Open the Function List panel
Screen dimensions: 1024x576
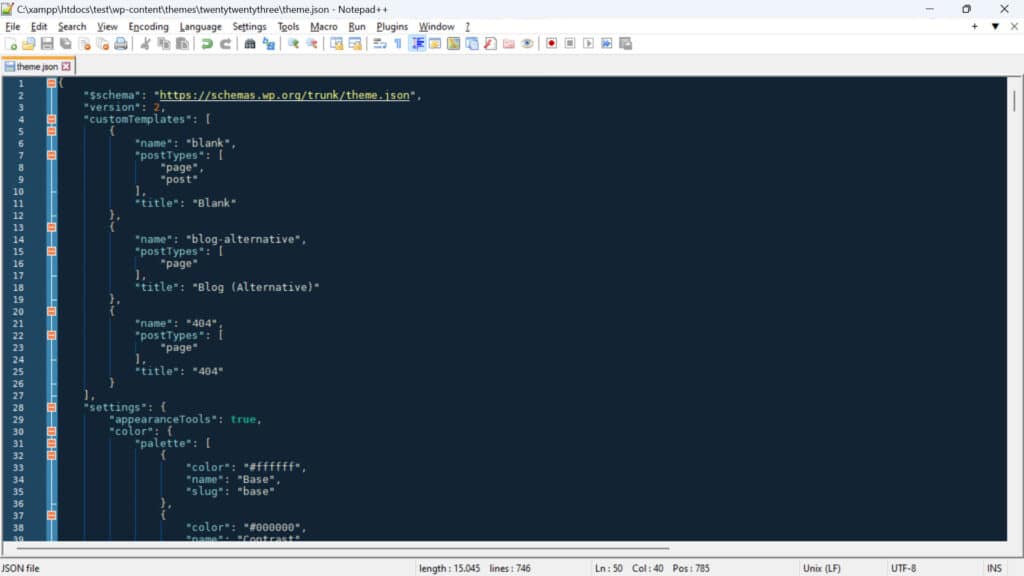pos(488,43)
